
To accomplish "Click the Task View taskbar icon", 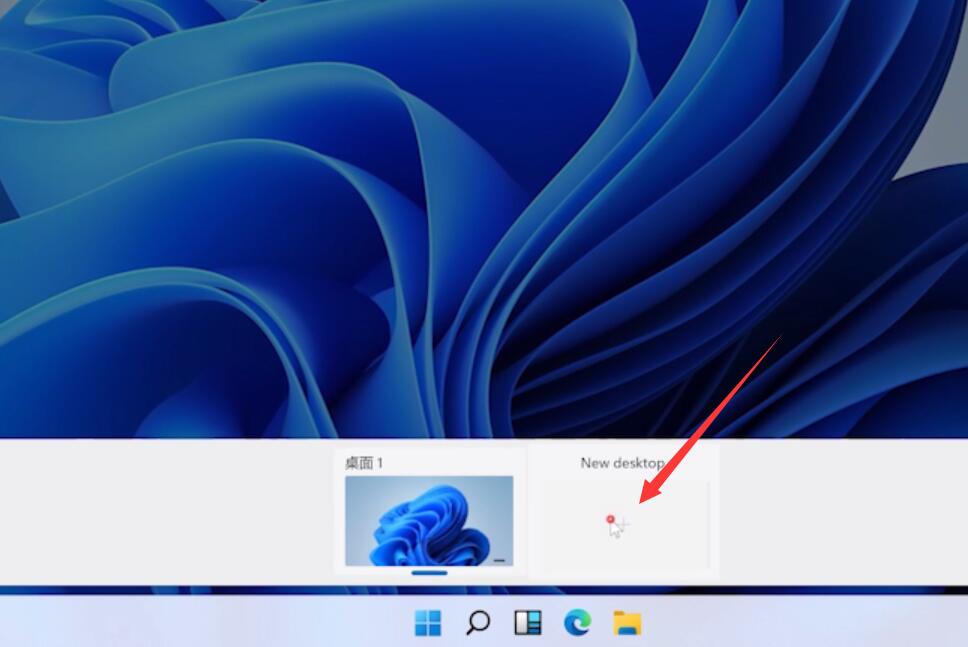I will click(x=528, y=622).
